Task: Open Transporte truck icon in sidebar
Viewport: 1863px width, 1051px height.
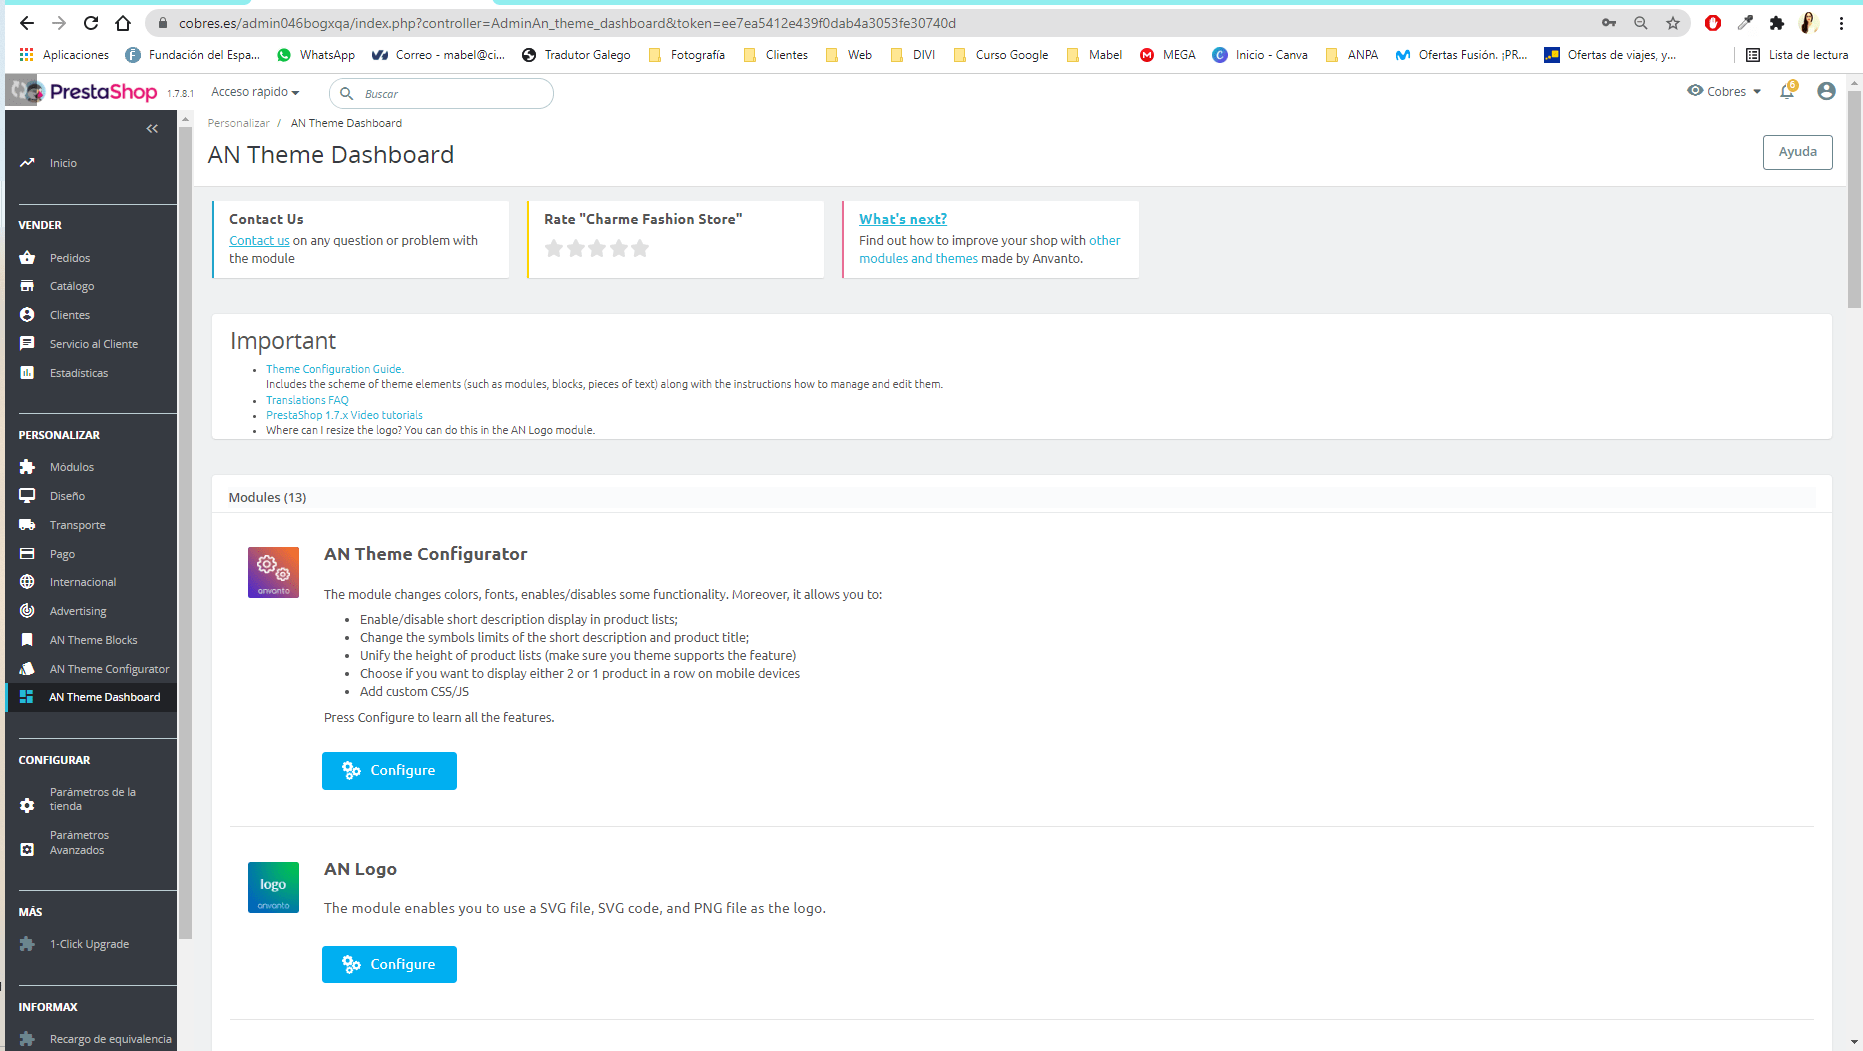Action: click(27, 525)
